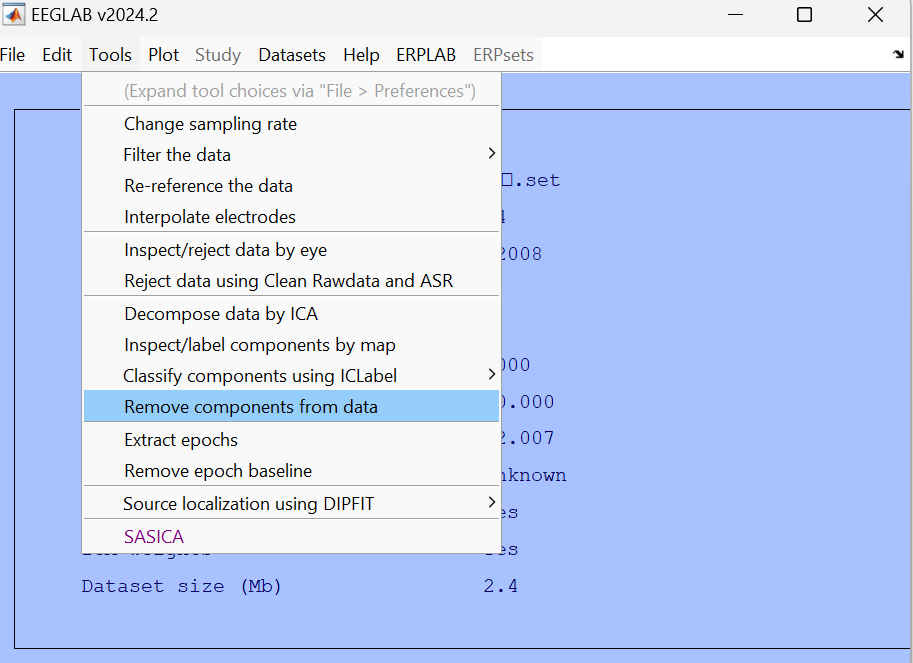
Task: Click Remove components from data
Action: coord(292,406)
